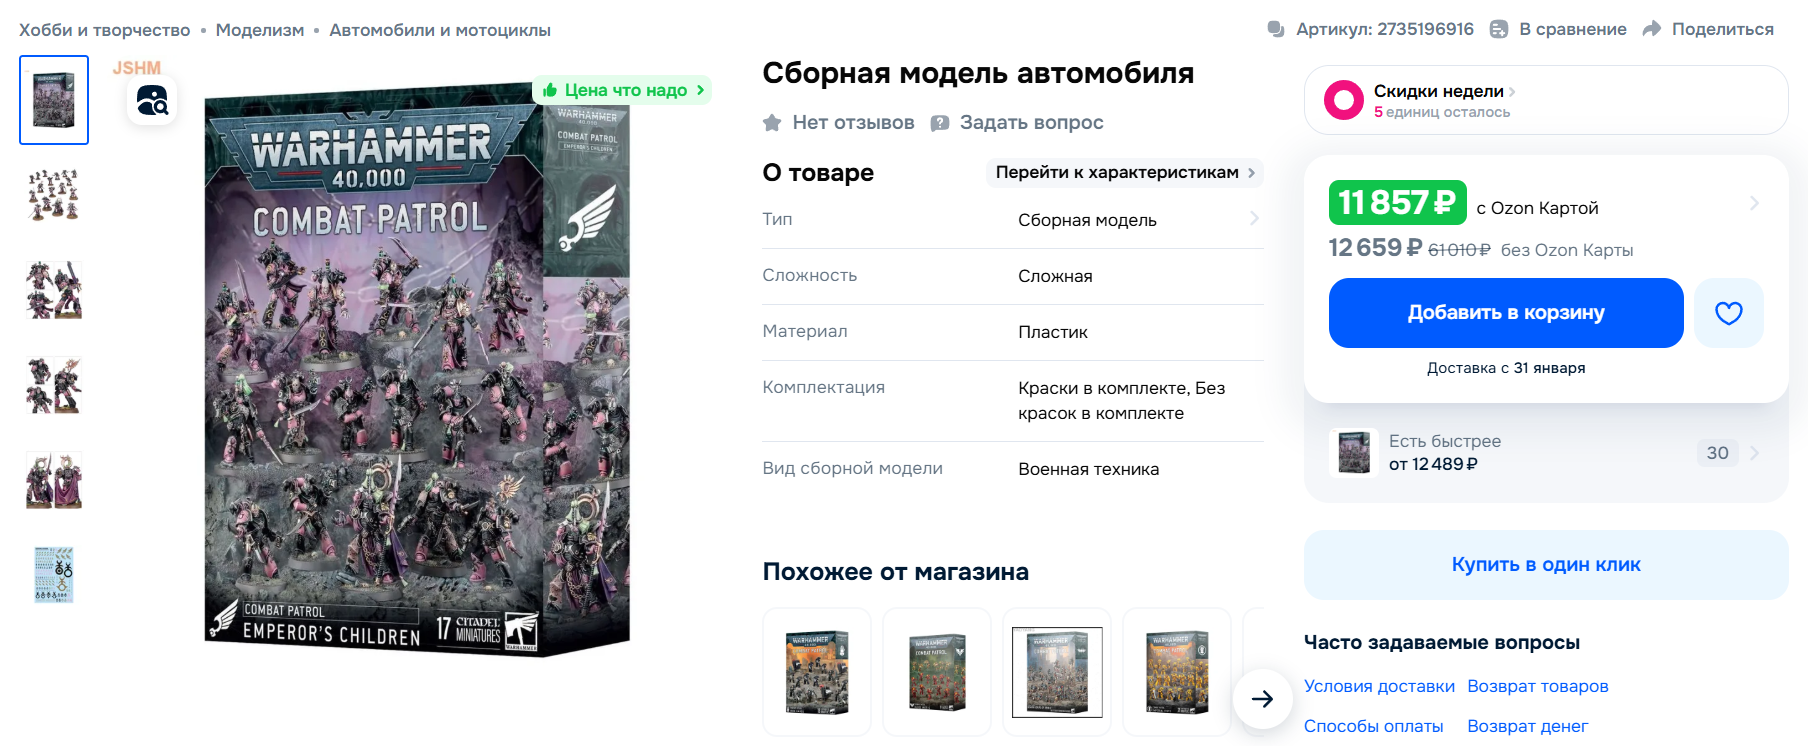Open Условия доставки link

coord(1379,686)
